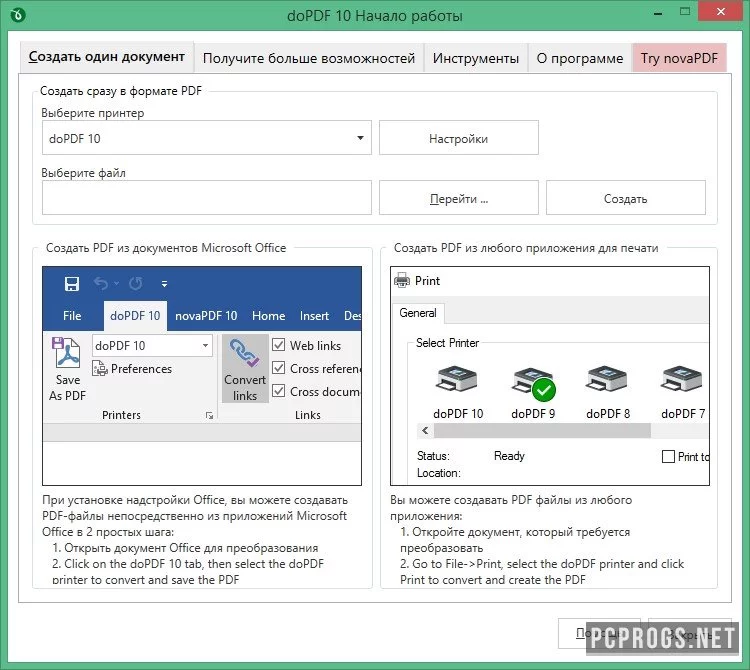The image size is (750, 670).
Task: Toggle the Cross references checkbox
Action: coord(278,368)
